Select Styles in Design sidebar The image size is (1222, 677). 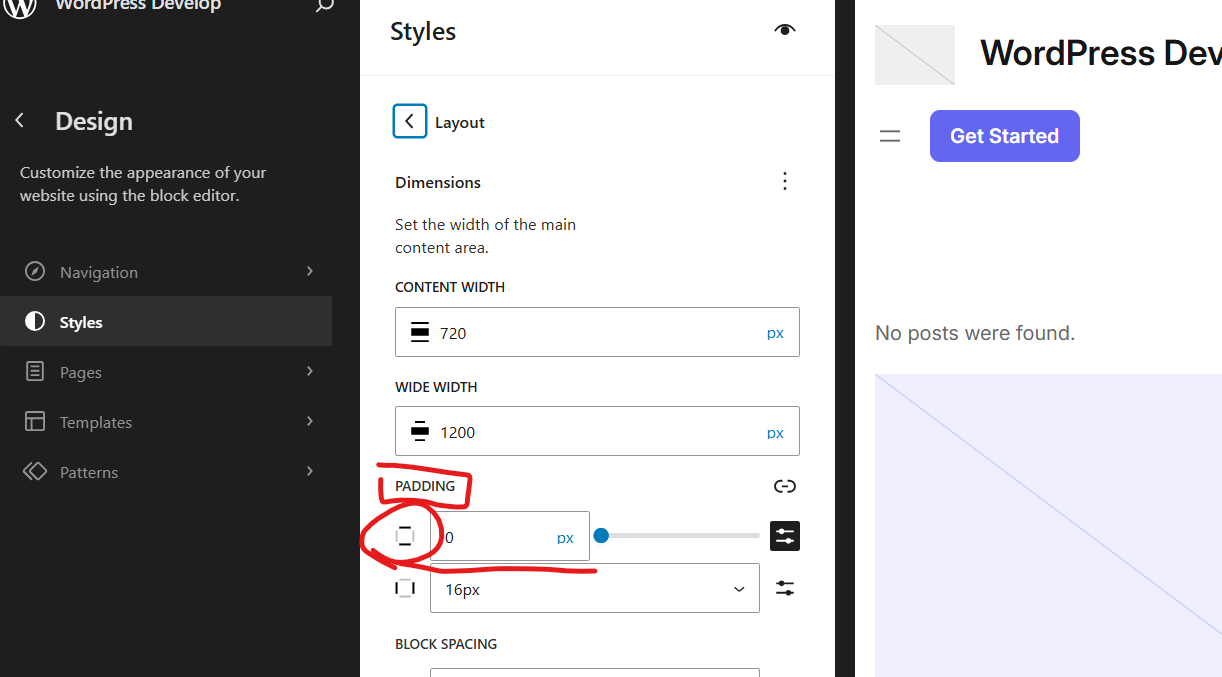(x=166, y=322)
